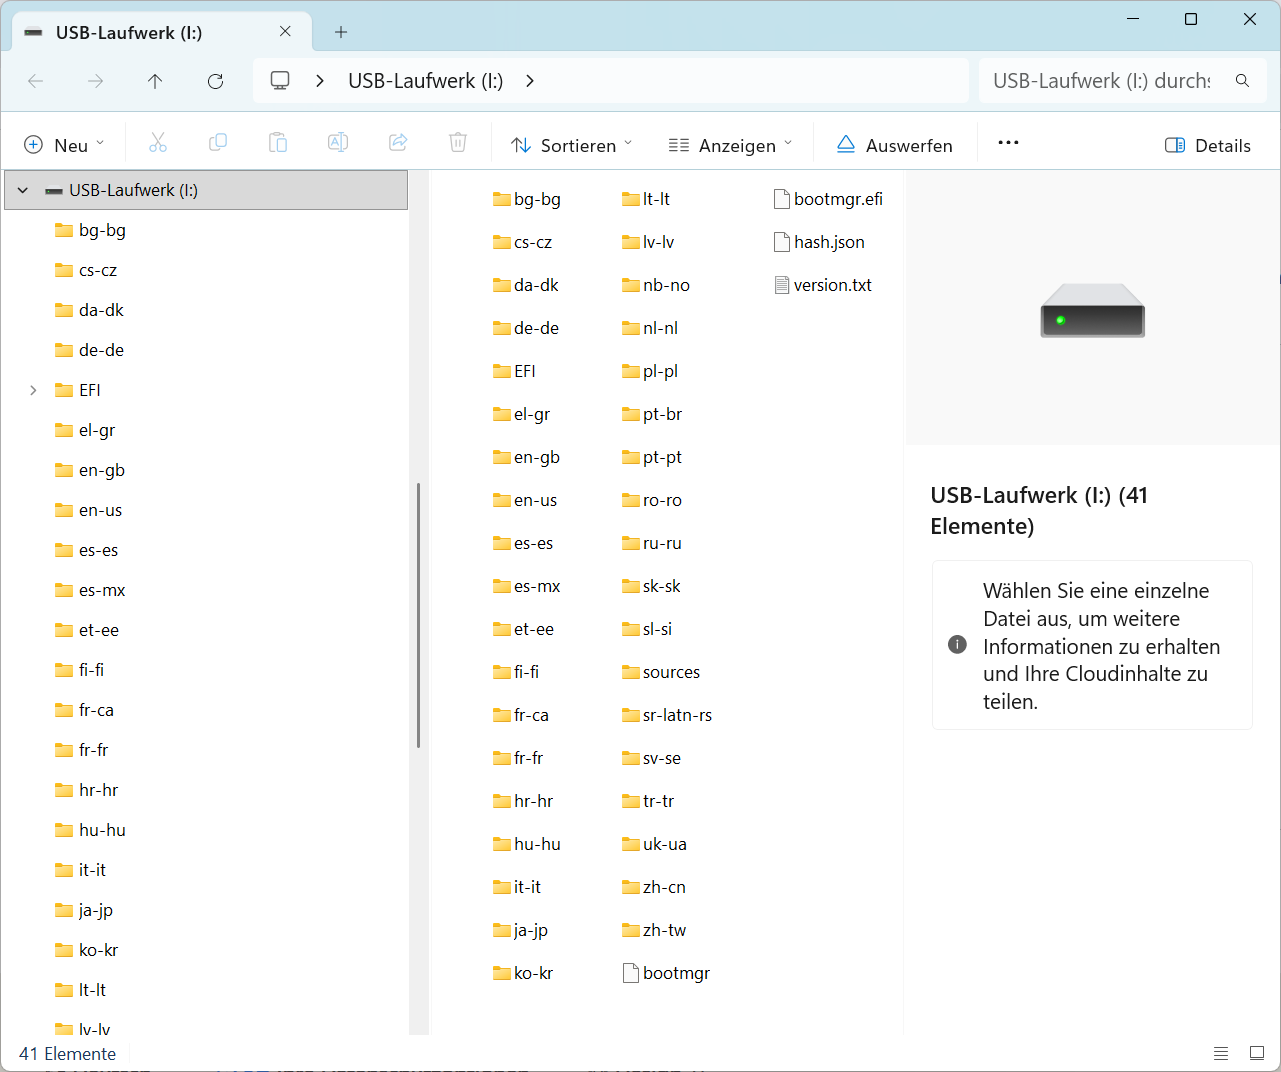Click the Rename icon in the toolbar
Image resolution: width=1281 pixels, height=1072 pixels.
click(338, 143)
